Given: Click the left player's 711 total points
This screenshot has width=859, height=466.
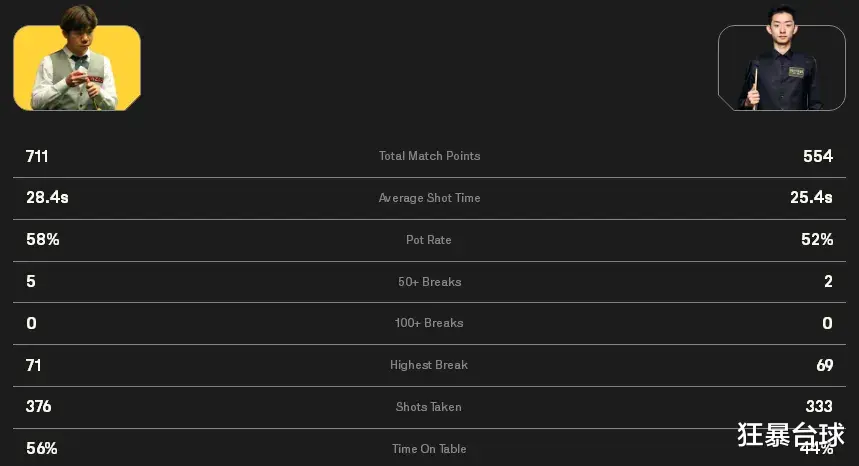Looking at the screenshot, I should [37, 157].
